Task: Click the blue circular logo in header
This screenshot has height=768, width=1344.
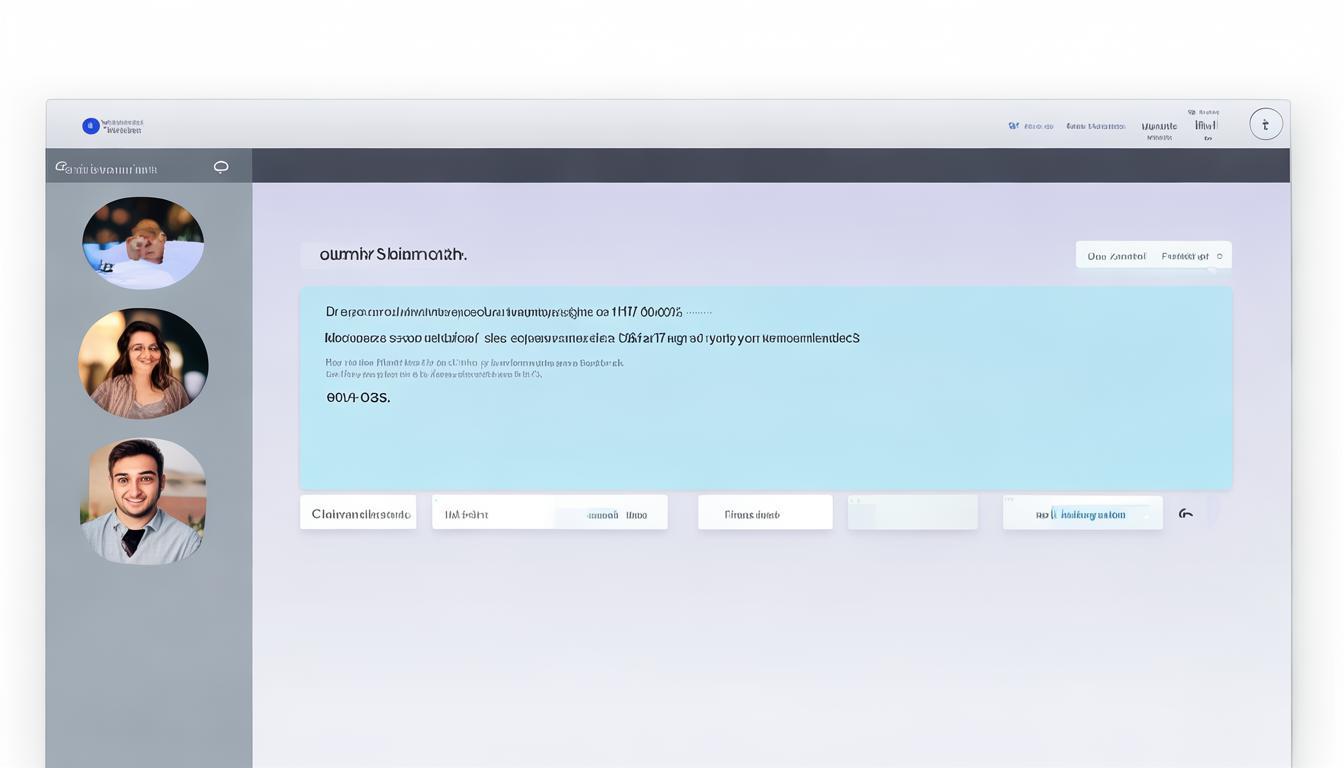Action: pyautogui.click(x=91, y=126)
